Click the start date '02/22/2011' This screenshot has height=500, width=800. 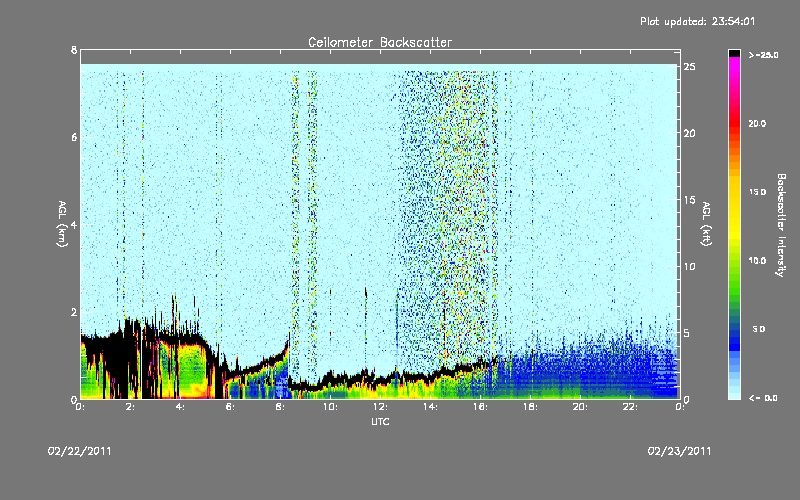(80, 451)
